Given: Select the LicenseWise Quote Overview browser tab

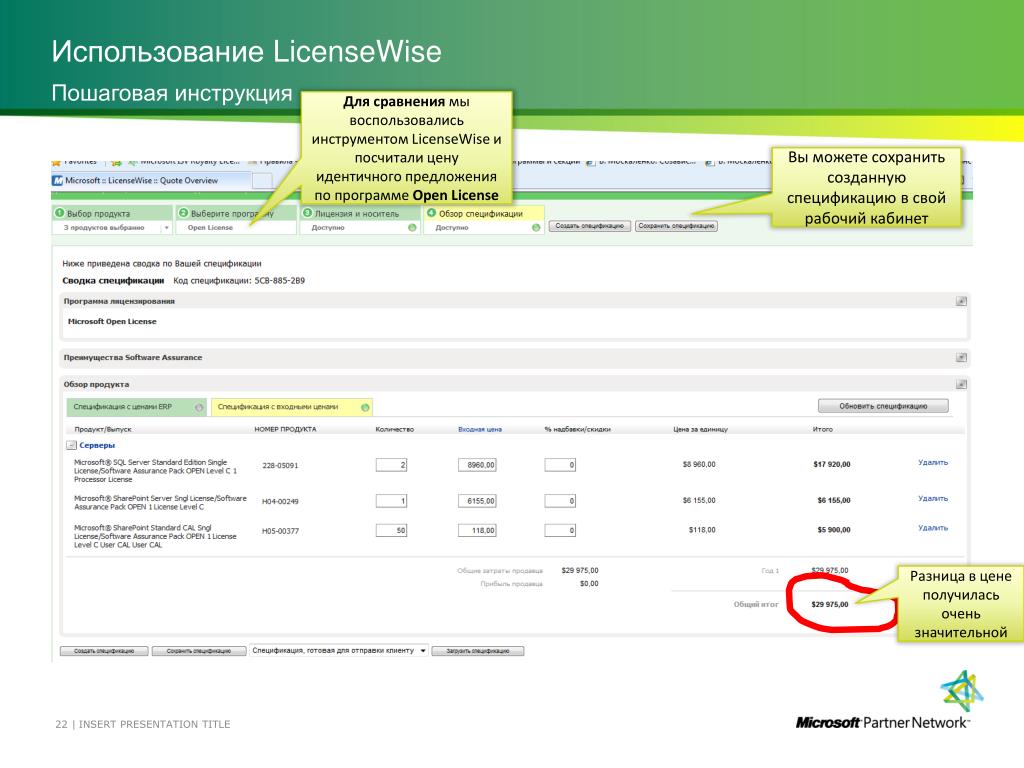Looking at the screenshot, I should pyautogui.click(x=151, y=181).
